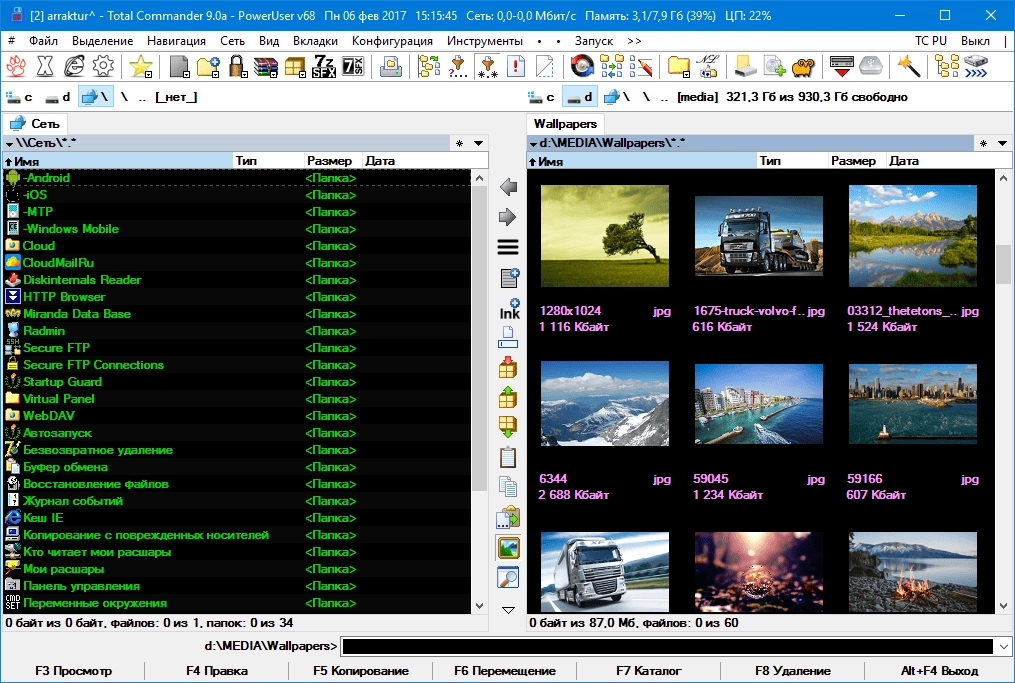The image size is (1015, 683).
Task: Open dropdown on gray document toolbar icon
Action: coord(187,74)
